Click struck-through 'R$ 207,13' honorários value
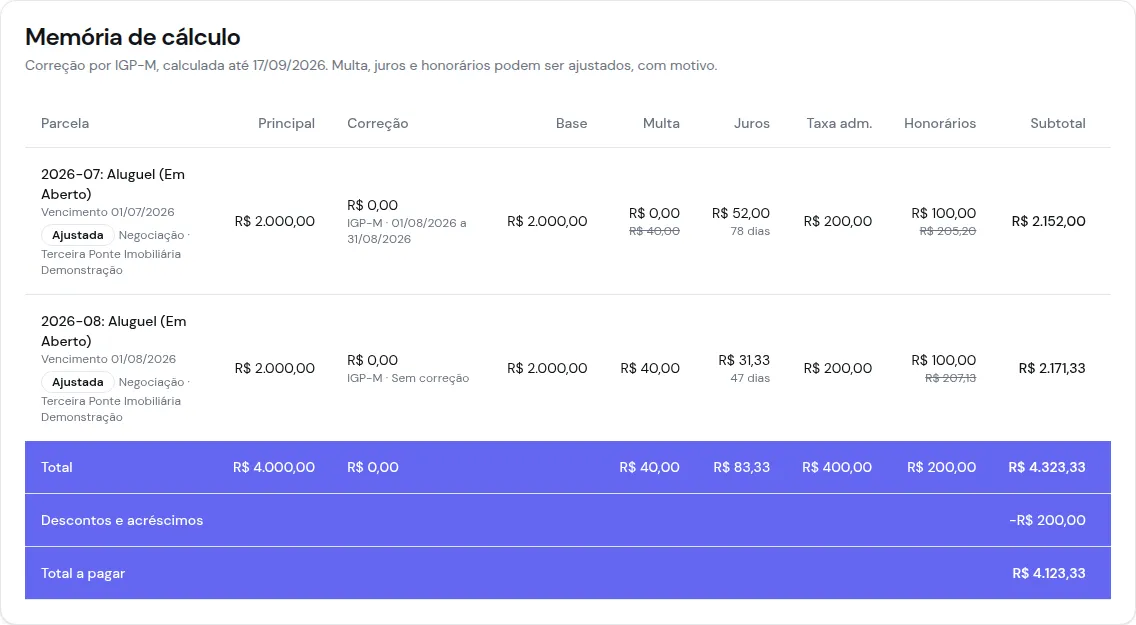The height and width of the screenshot is (625, 1136). pos(951,378)
